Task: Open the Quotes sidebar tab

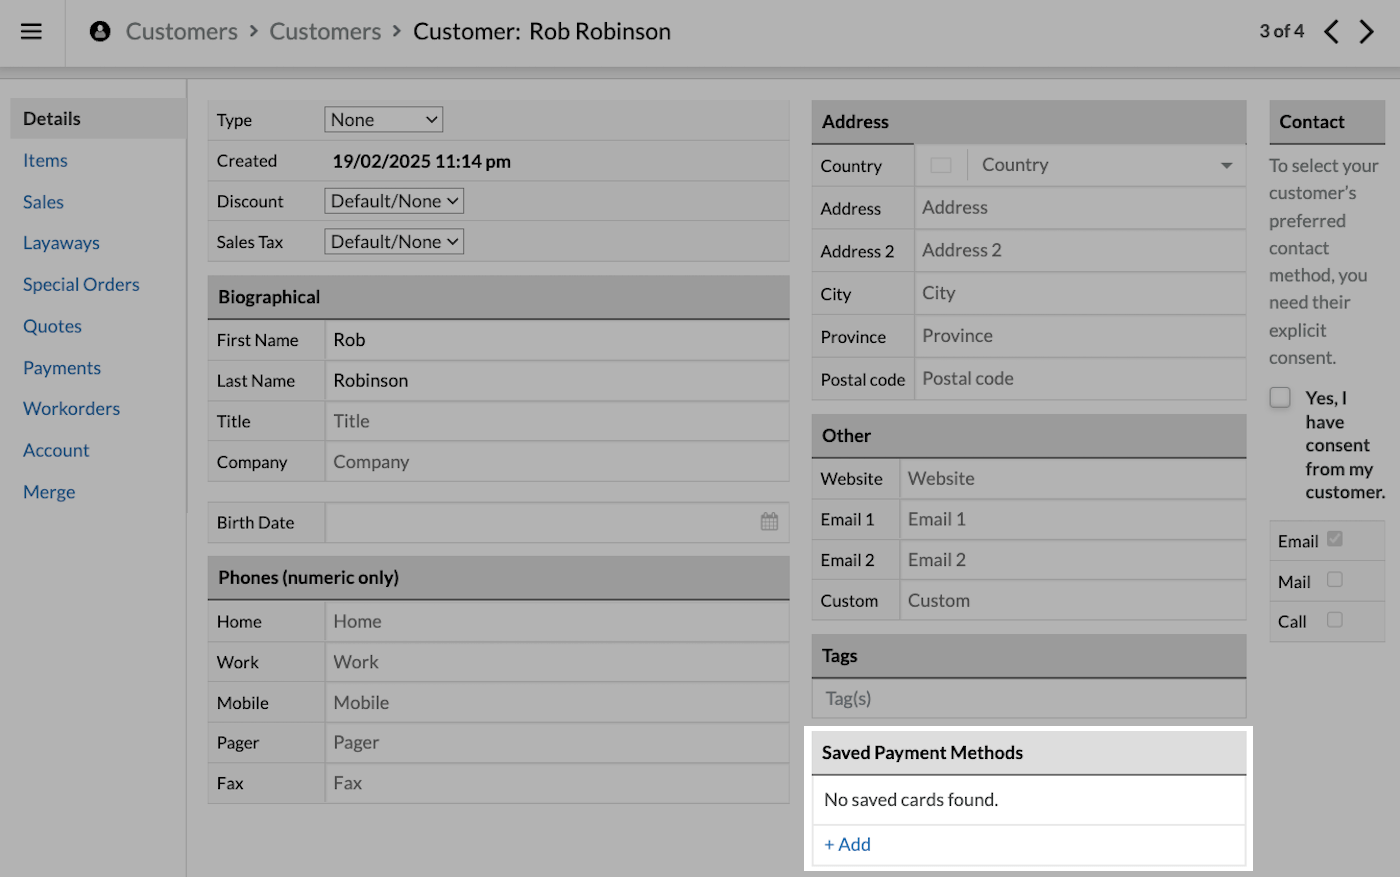Action: point(53,326)
